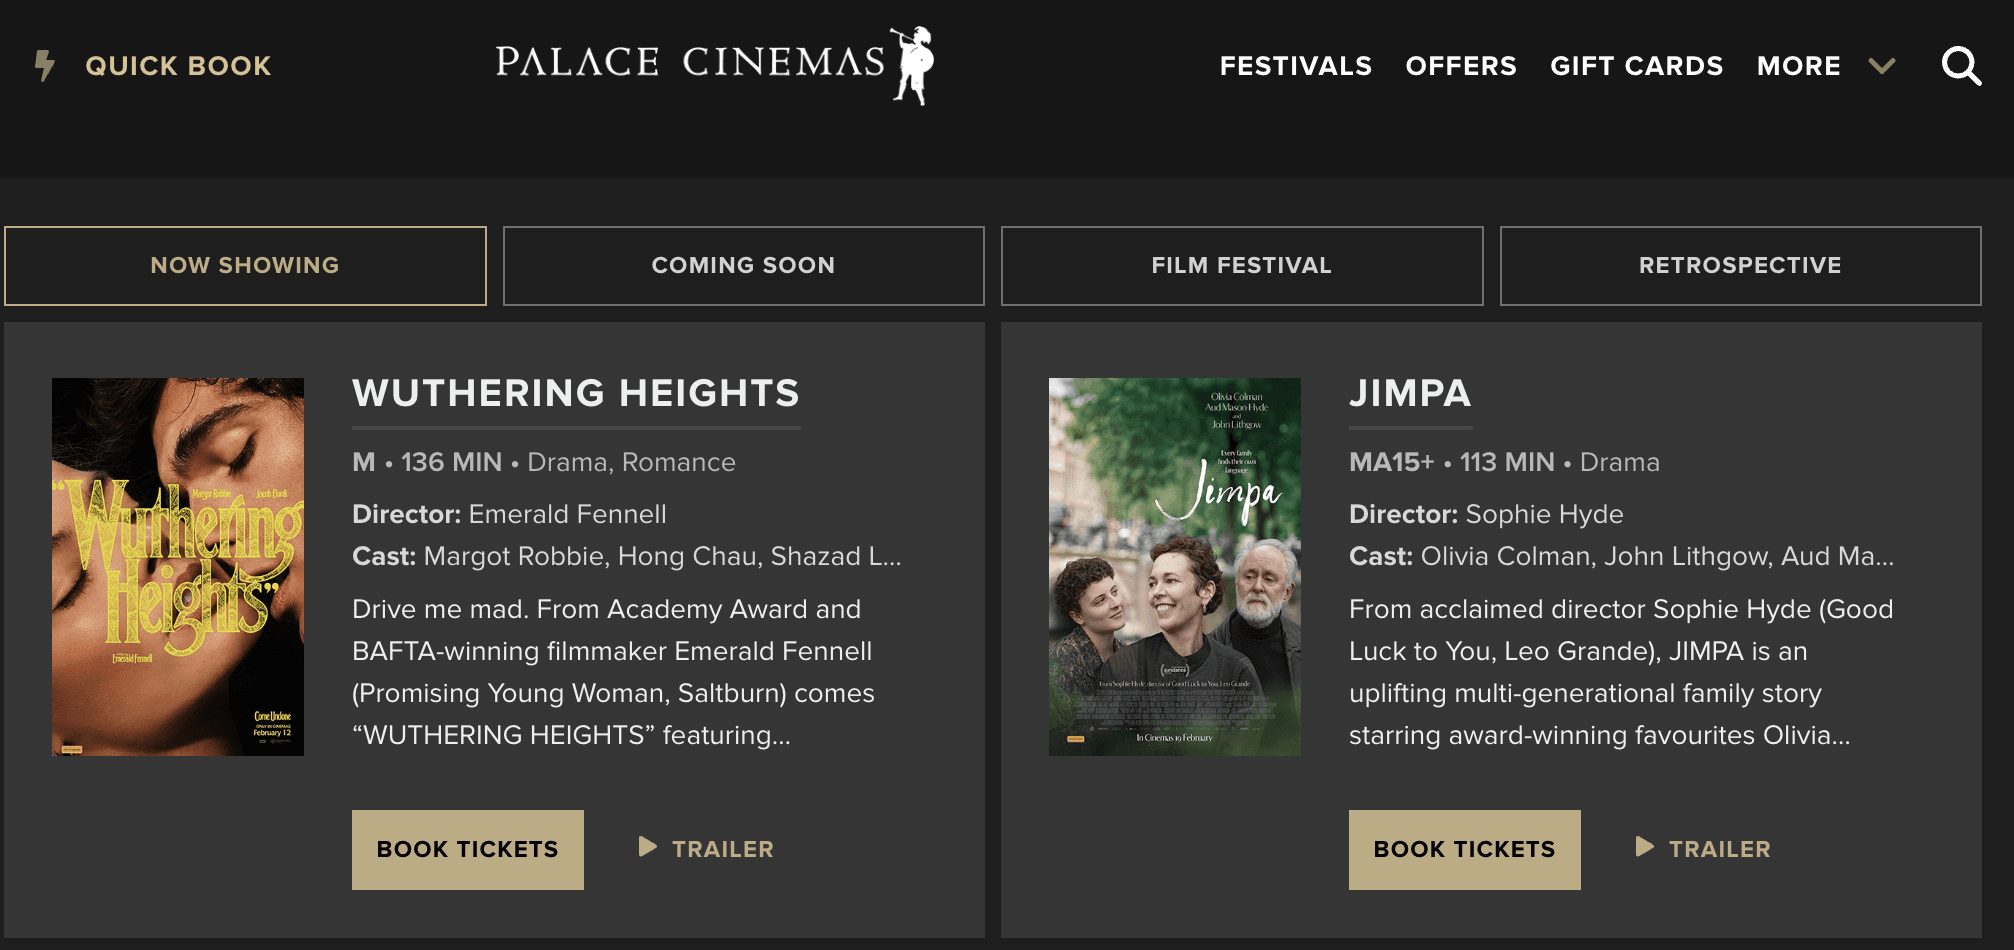Viewport: 2014px width, 950px height.
Task: Click the Quick Book lightning bolt icon
Action: tap(45, 66)
